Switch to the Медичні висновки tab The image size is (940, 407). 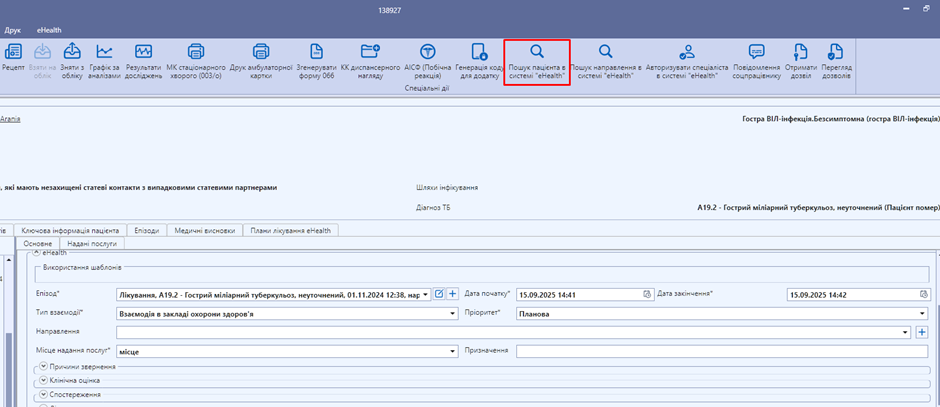pos(204,230)
